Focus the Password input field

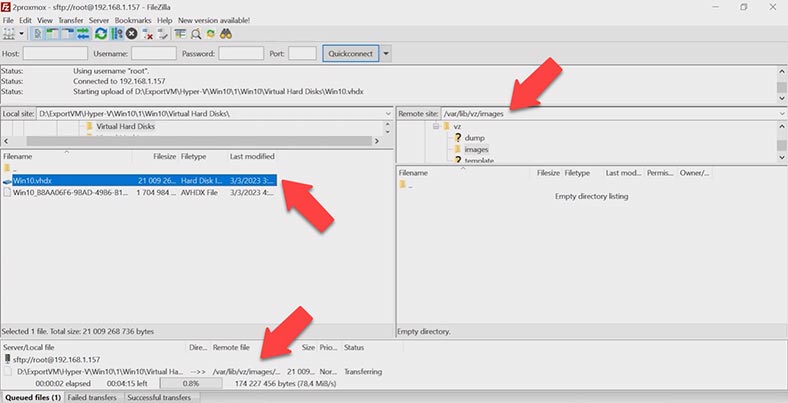point(241,53)
